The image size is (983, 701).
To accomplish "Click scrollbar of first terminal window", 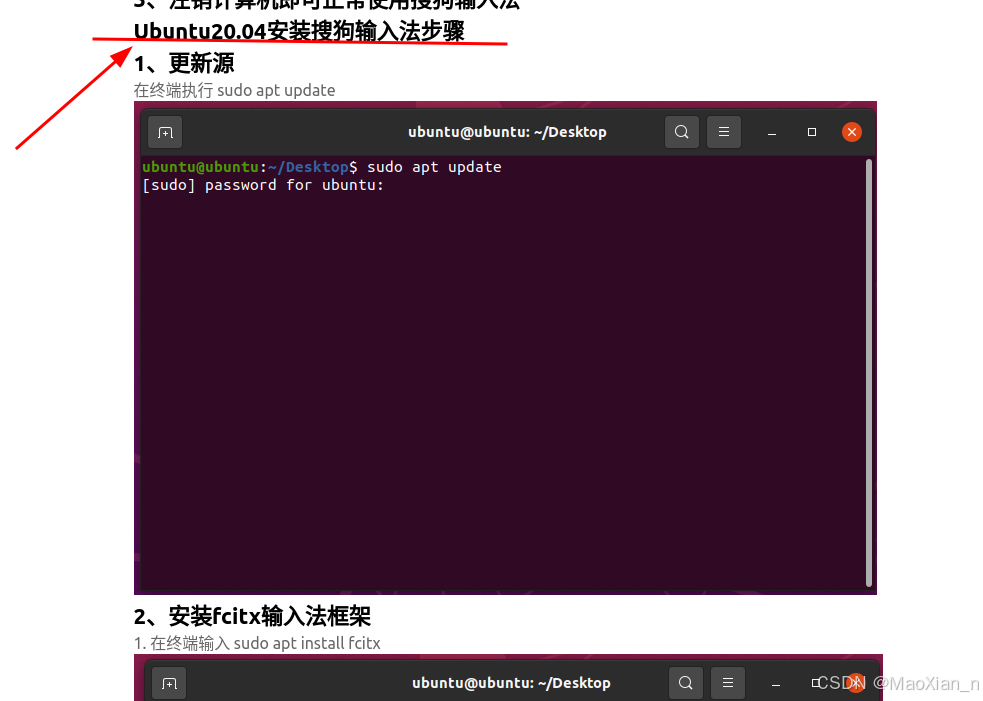I will point(868,372).
